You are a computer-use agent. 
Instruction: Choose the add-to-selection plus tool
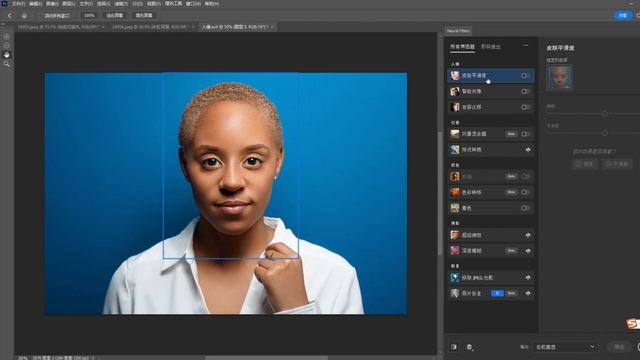[x=7, y=36]
